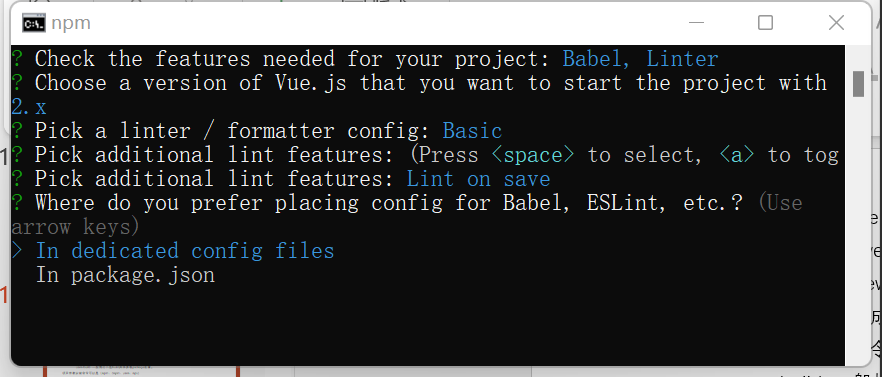Click the "npm" window title text
The image size is (882, 377).
click(70, 24)
